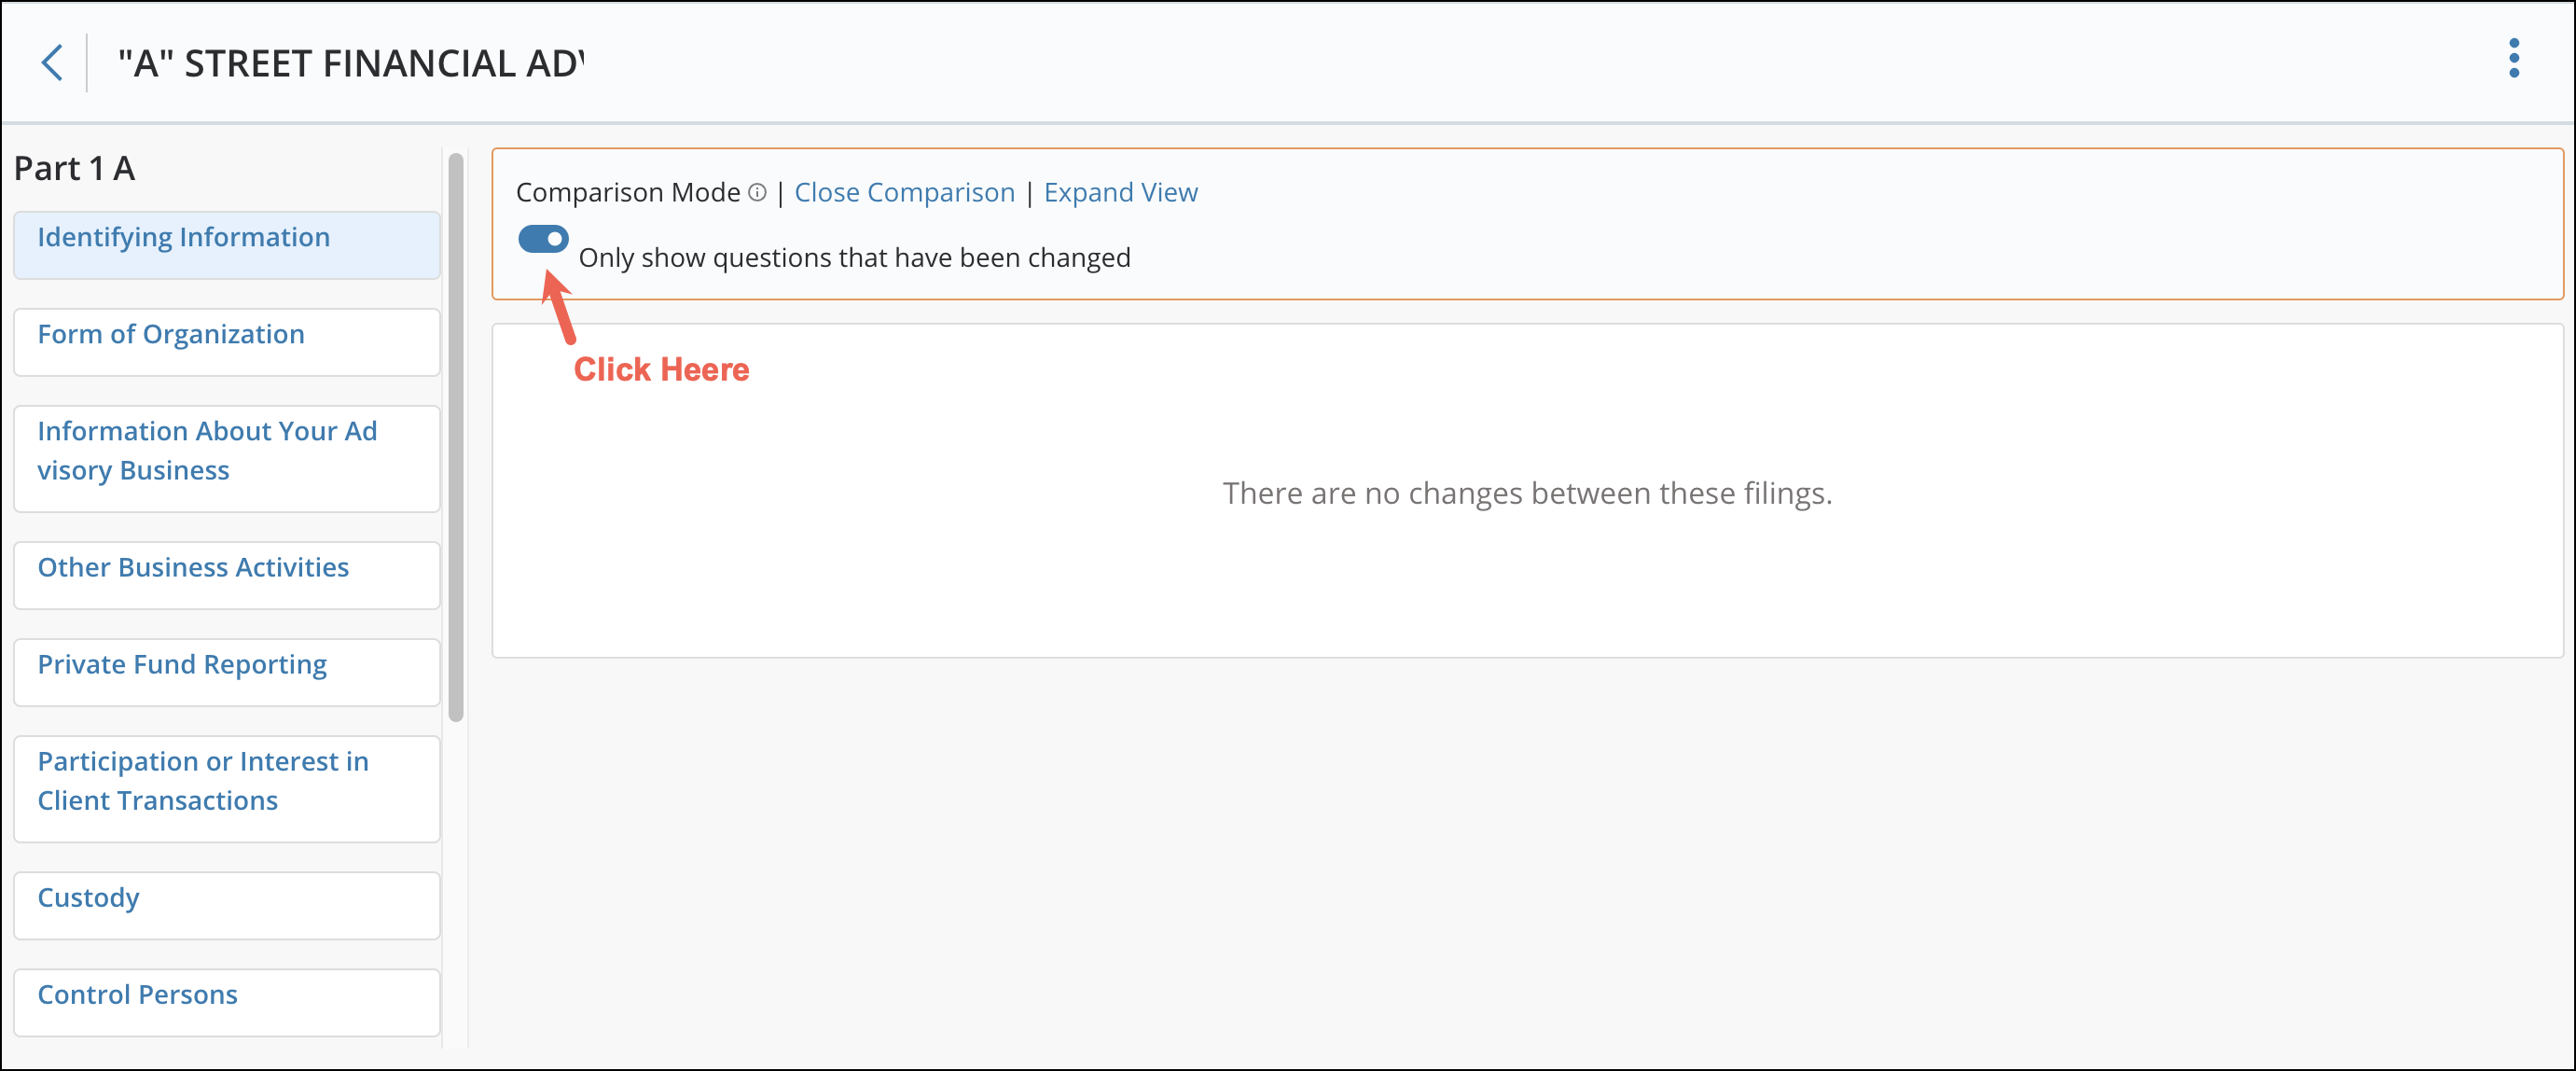Toggle off only show changed questions
2576x1071 pixels.
pyautogui.click(x=543, y=239)
